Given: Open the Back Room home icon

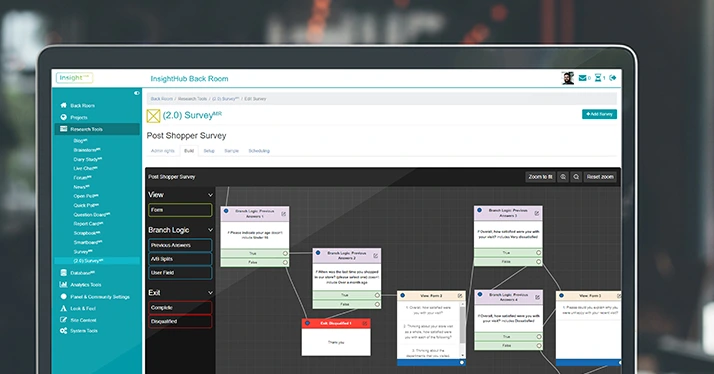Looking at the screenshot, I should tap(63, 105).
